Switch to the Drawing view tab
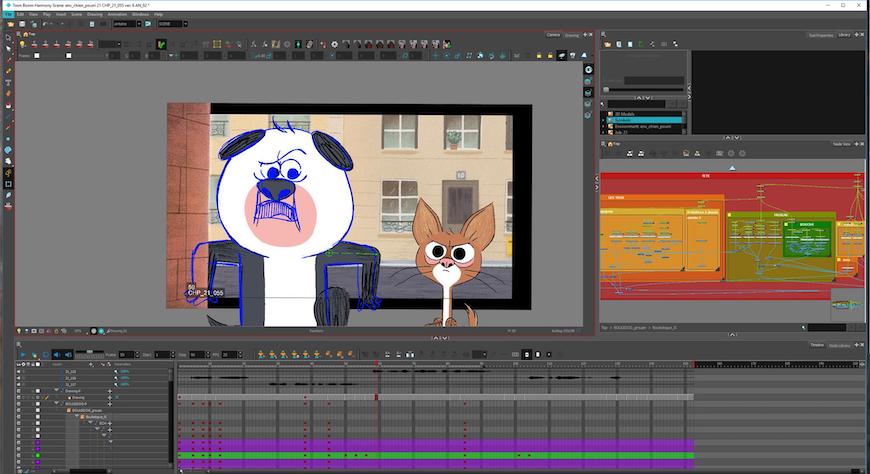The image size is (870, 474). [571, 35]
